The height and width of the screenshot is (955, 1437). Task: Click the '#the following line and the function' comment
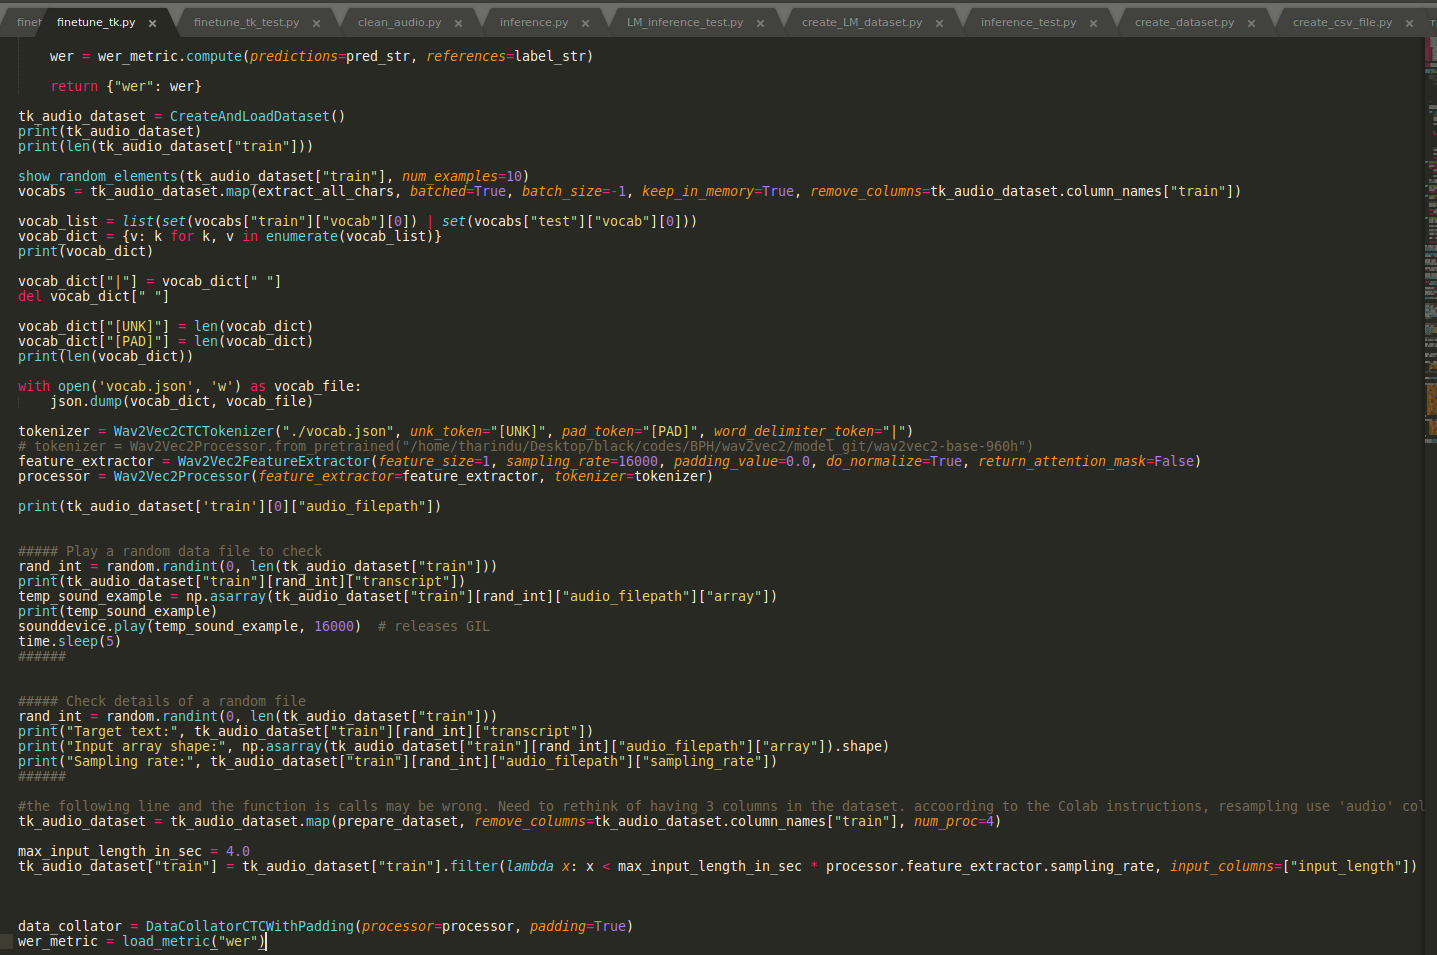720,807
